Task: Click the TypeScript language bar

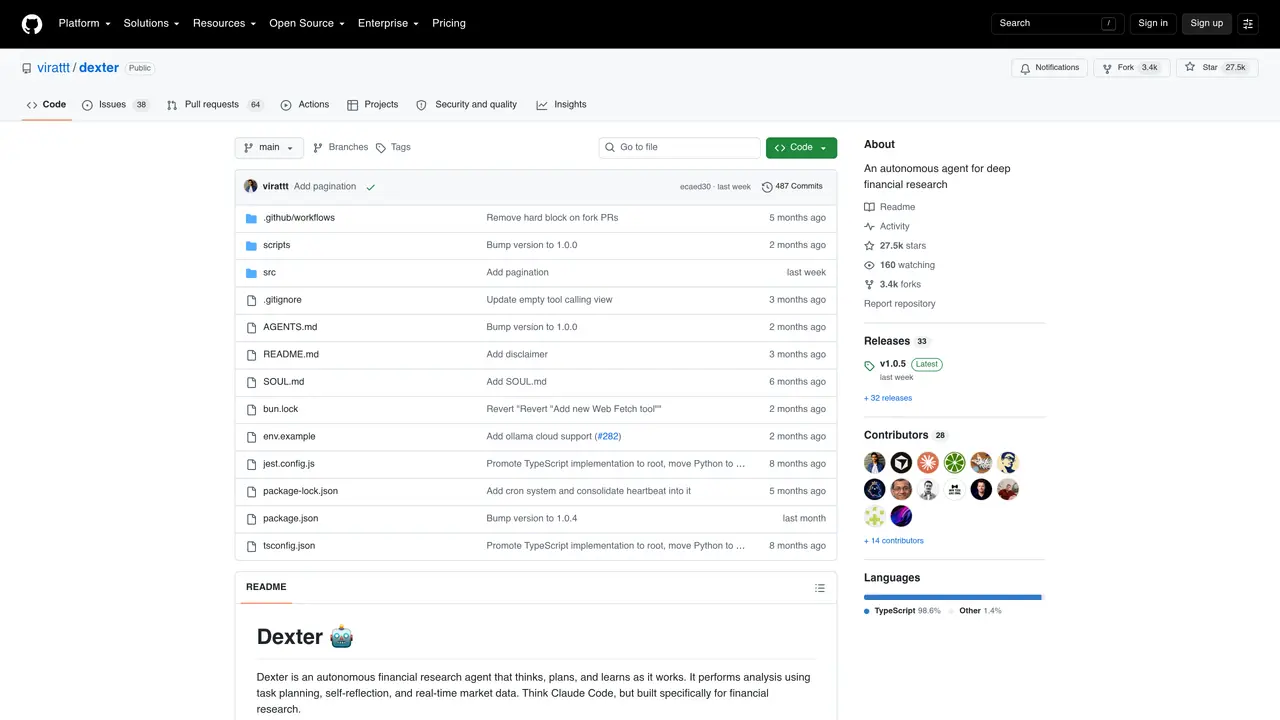Action: 951,597
